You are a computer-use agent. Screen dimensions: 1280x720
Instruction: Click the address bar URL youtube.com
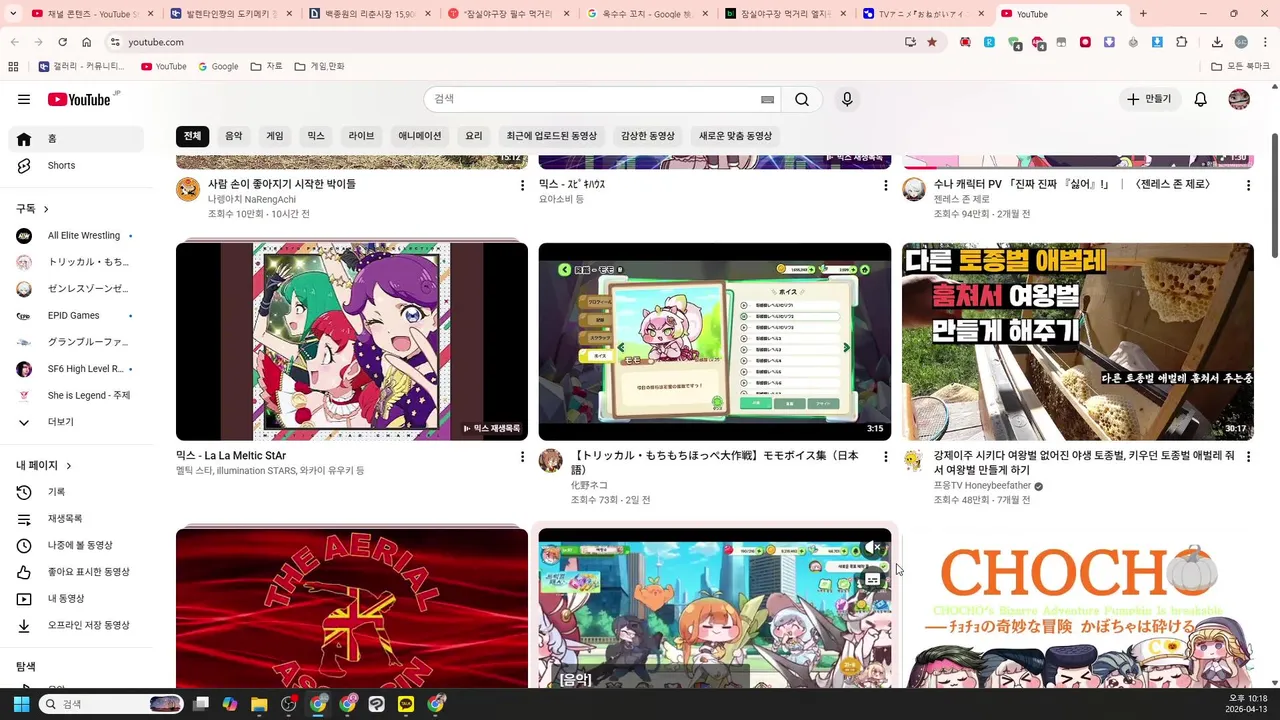(156, 42)
